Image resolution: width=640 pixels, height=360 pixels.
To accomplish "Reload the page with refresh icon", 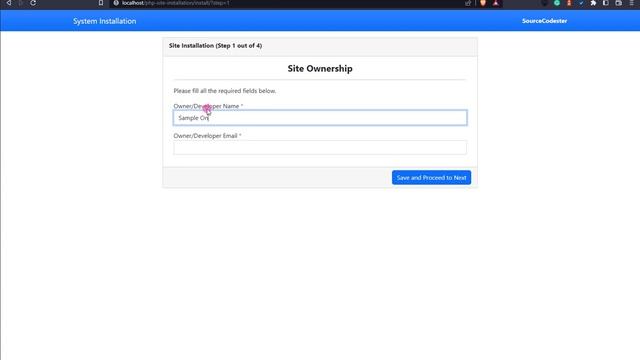I will click(33, 3).
